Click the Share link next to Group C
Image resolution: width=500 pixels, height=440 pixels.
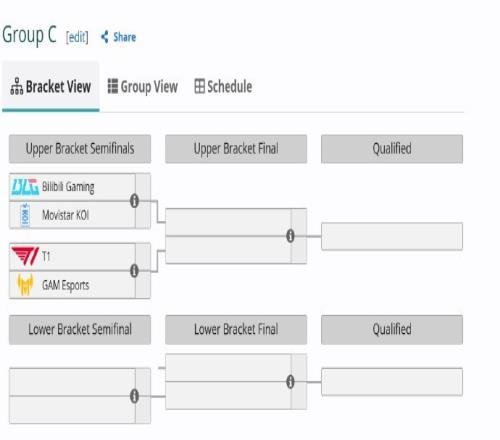tap(118, 37)
